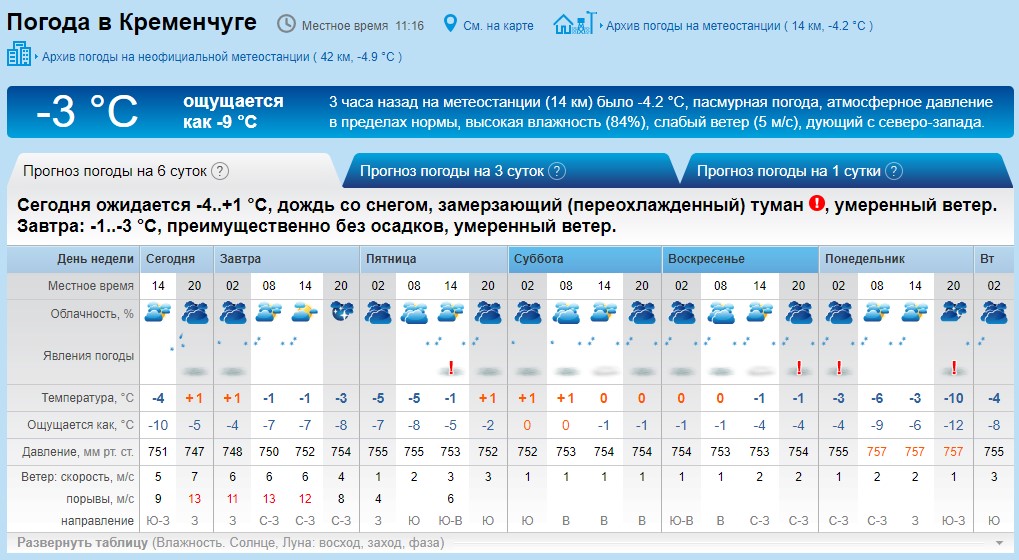Screen dimensions: 1019x560
Task: Open help icon beside 6 суток forecast
Action: point(220,171)
